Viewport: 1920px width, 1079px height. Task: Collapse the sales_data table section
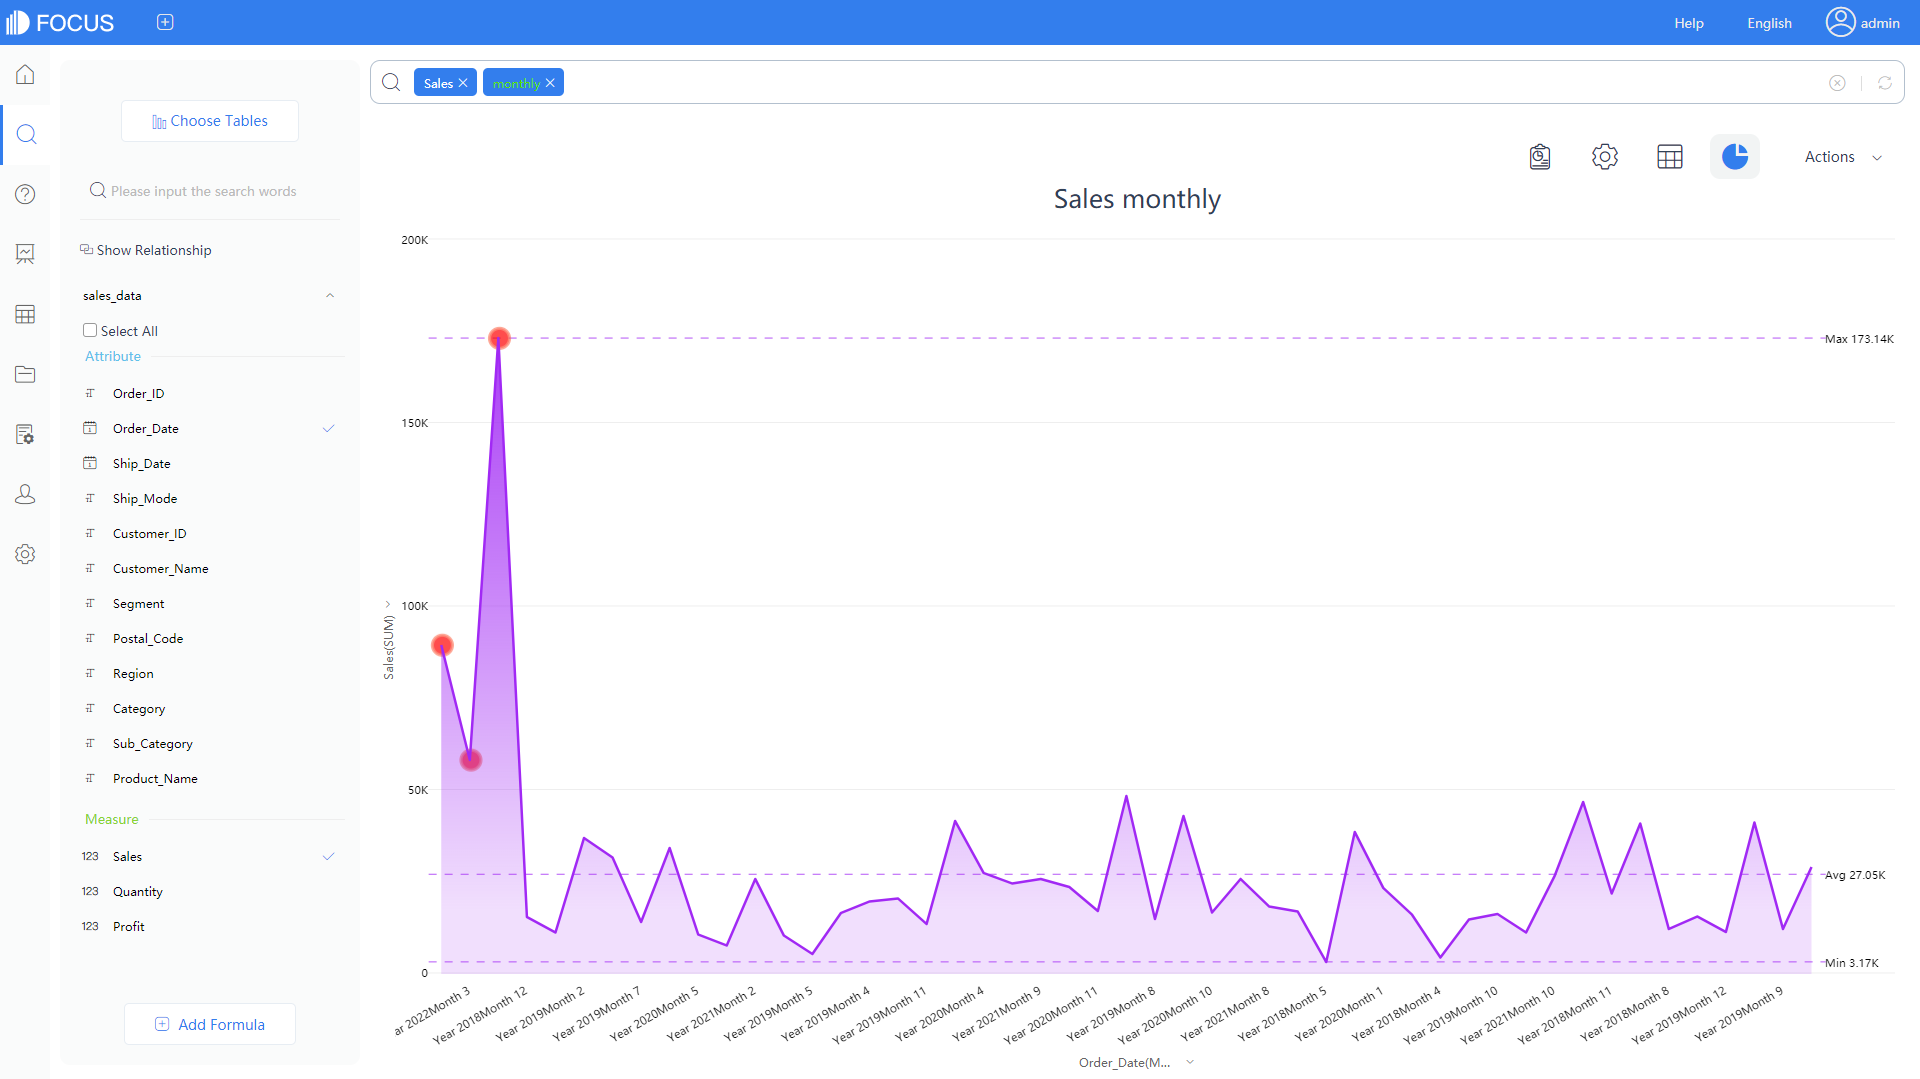pyautogui.click(x=330, y=295)
